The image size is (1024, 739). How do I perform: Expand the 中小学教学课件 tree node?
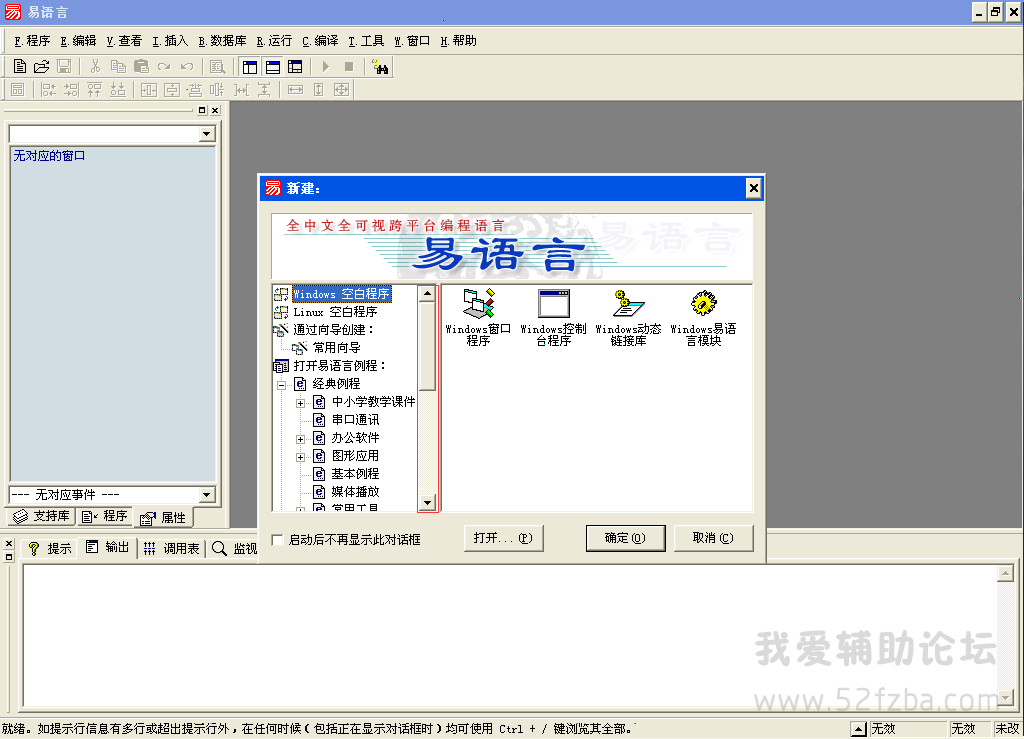coord(300,403)
